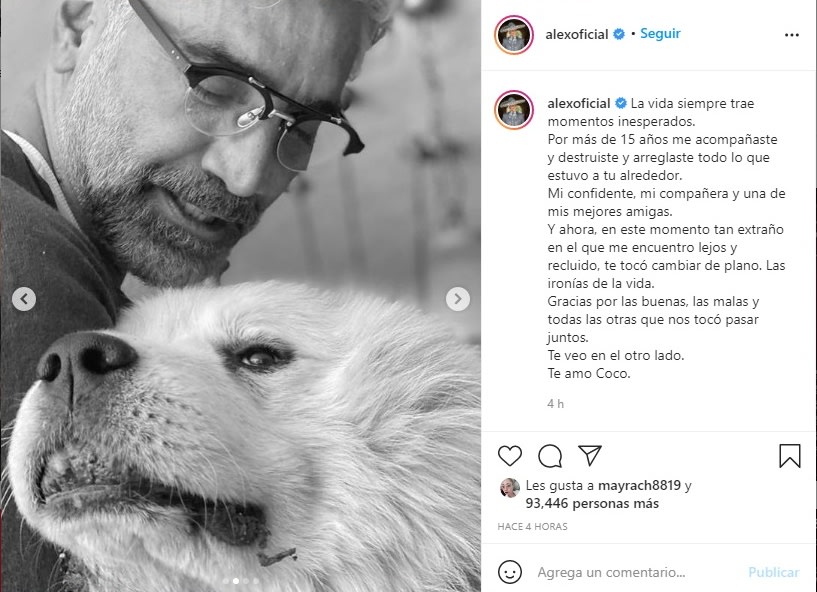Open the alexoficial username in header
The width and height of the screenshot is (817, 592).
(x=577, y=34)
